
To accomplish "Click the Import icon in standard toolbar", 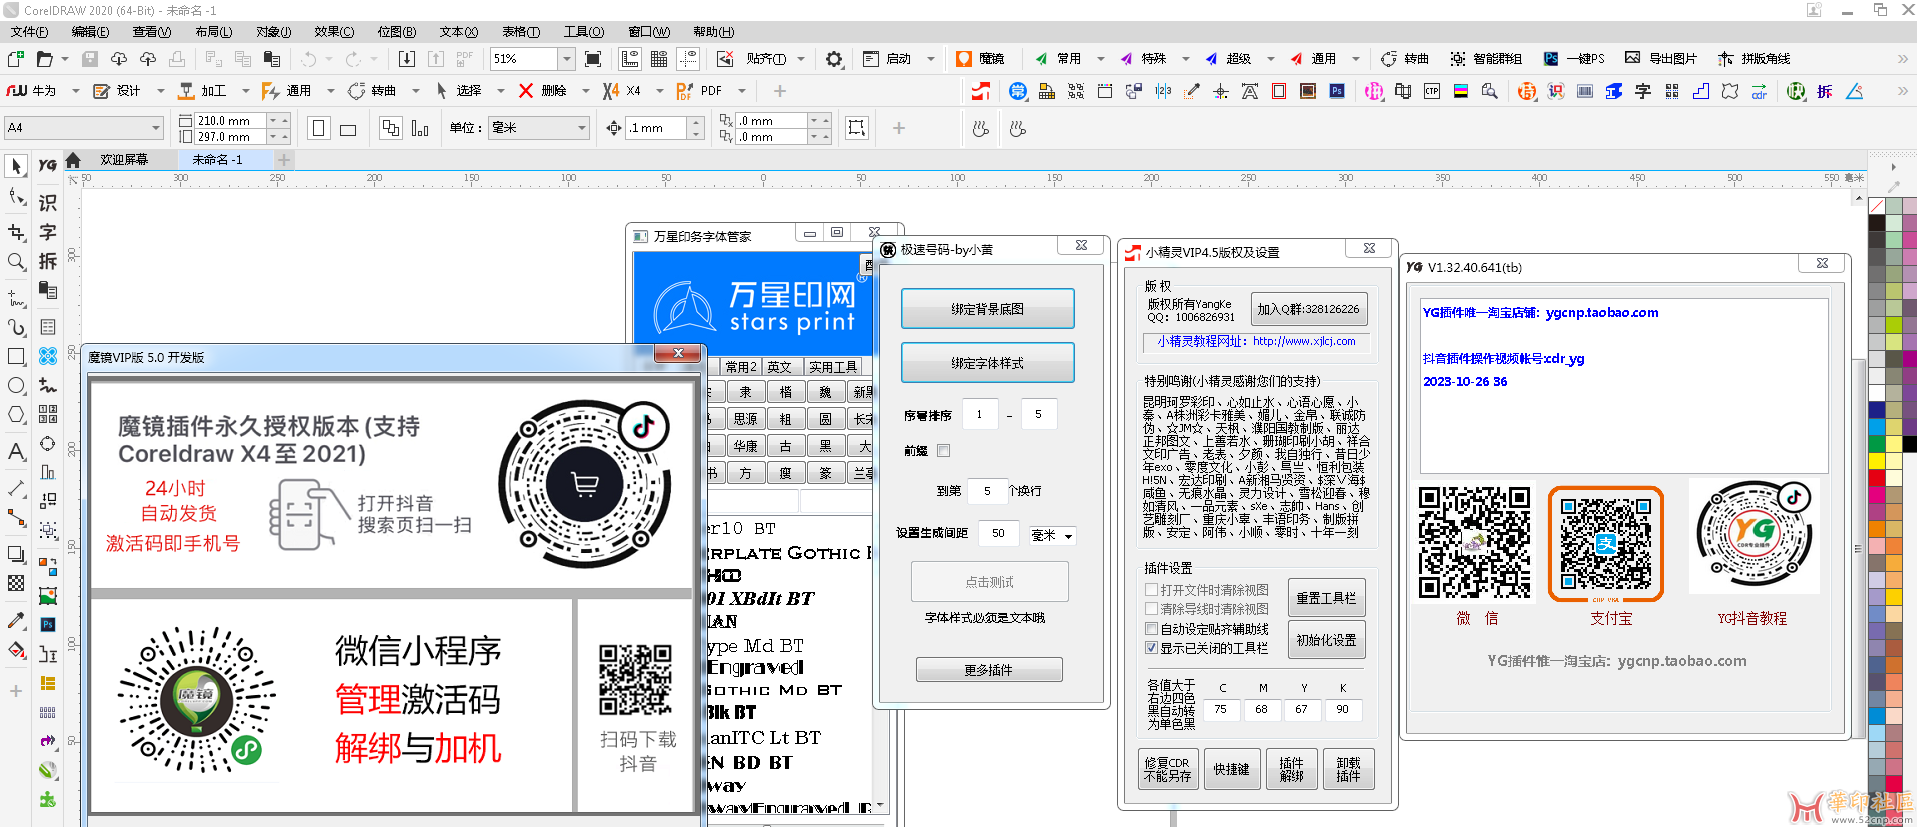I will click(x=407, y=59).
